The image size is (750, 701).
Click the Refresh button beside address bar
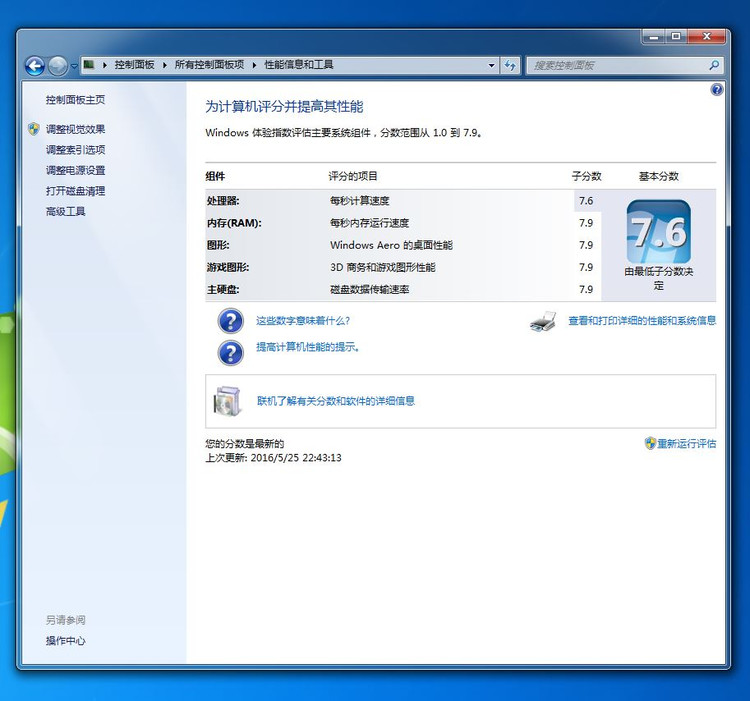pos(510,66)
